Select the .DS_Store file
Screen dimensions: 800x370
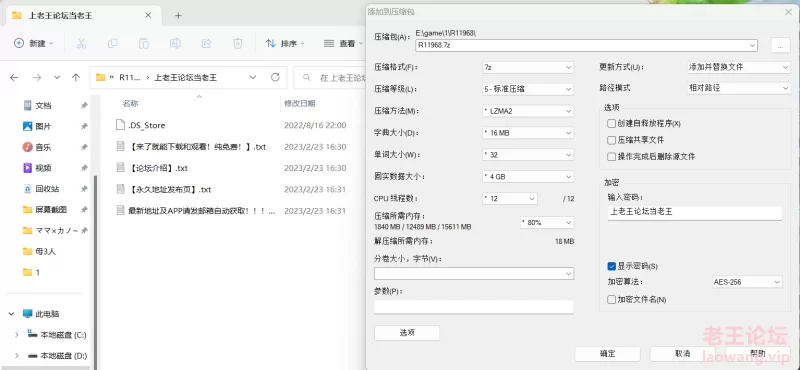(146, 125)
